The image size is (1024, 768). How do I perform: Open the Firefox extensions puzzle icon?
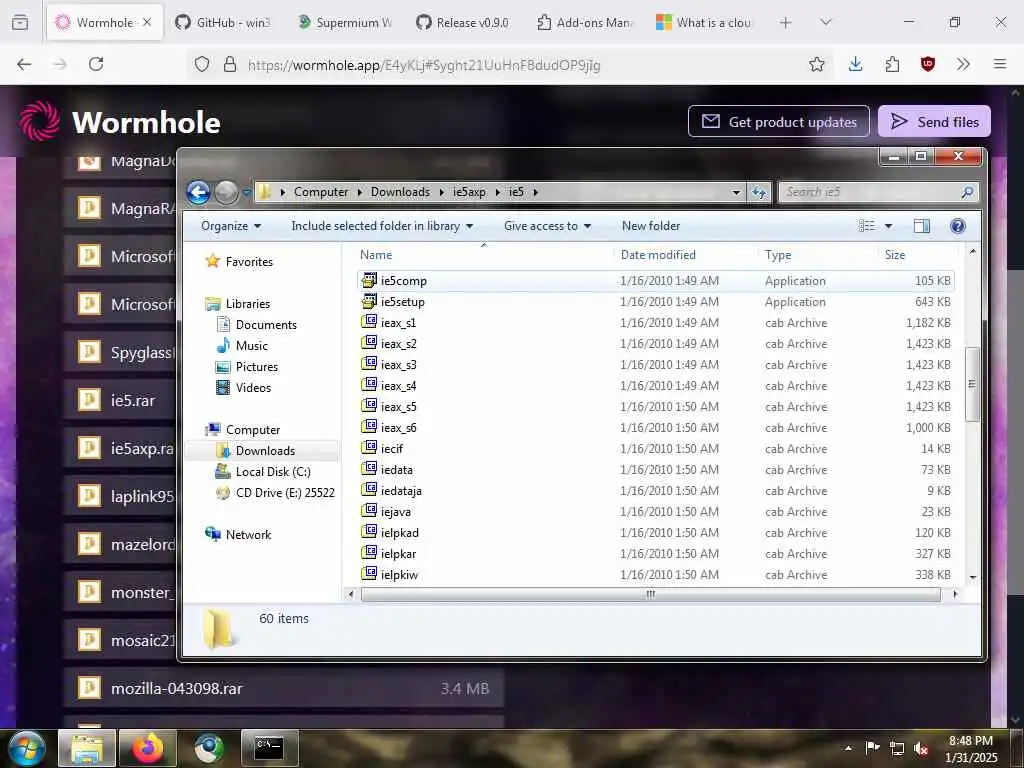[x=892, y=64]
